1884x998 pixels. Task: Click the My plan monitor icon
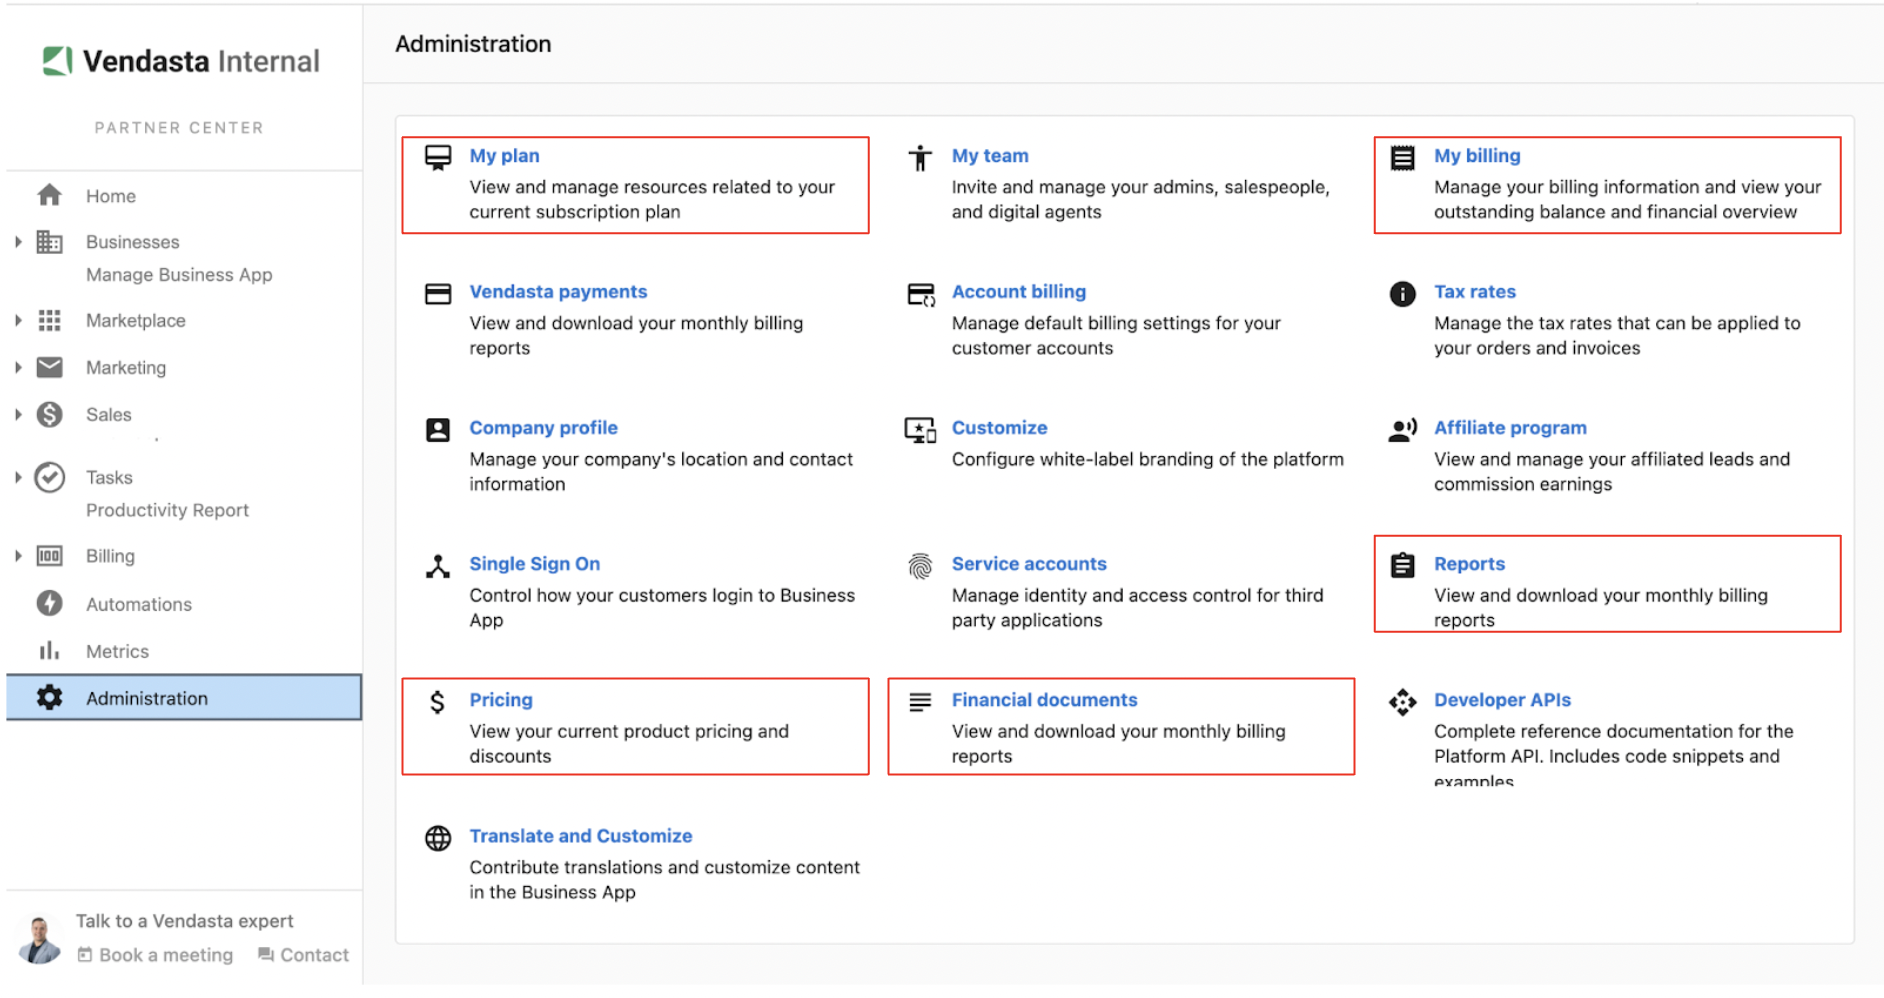[x=438, y=158]
